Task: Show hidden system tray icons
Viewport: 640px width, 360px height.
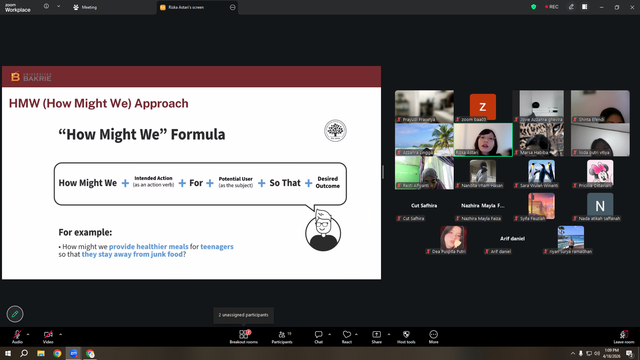Action: click(x=573, y=353)
